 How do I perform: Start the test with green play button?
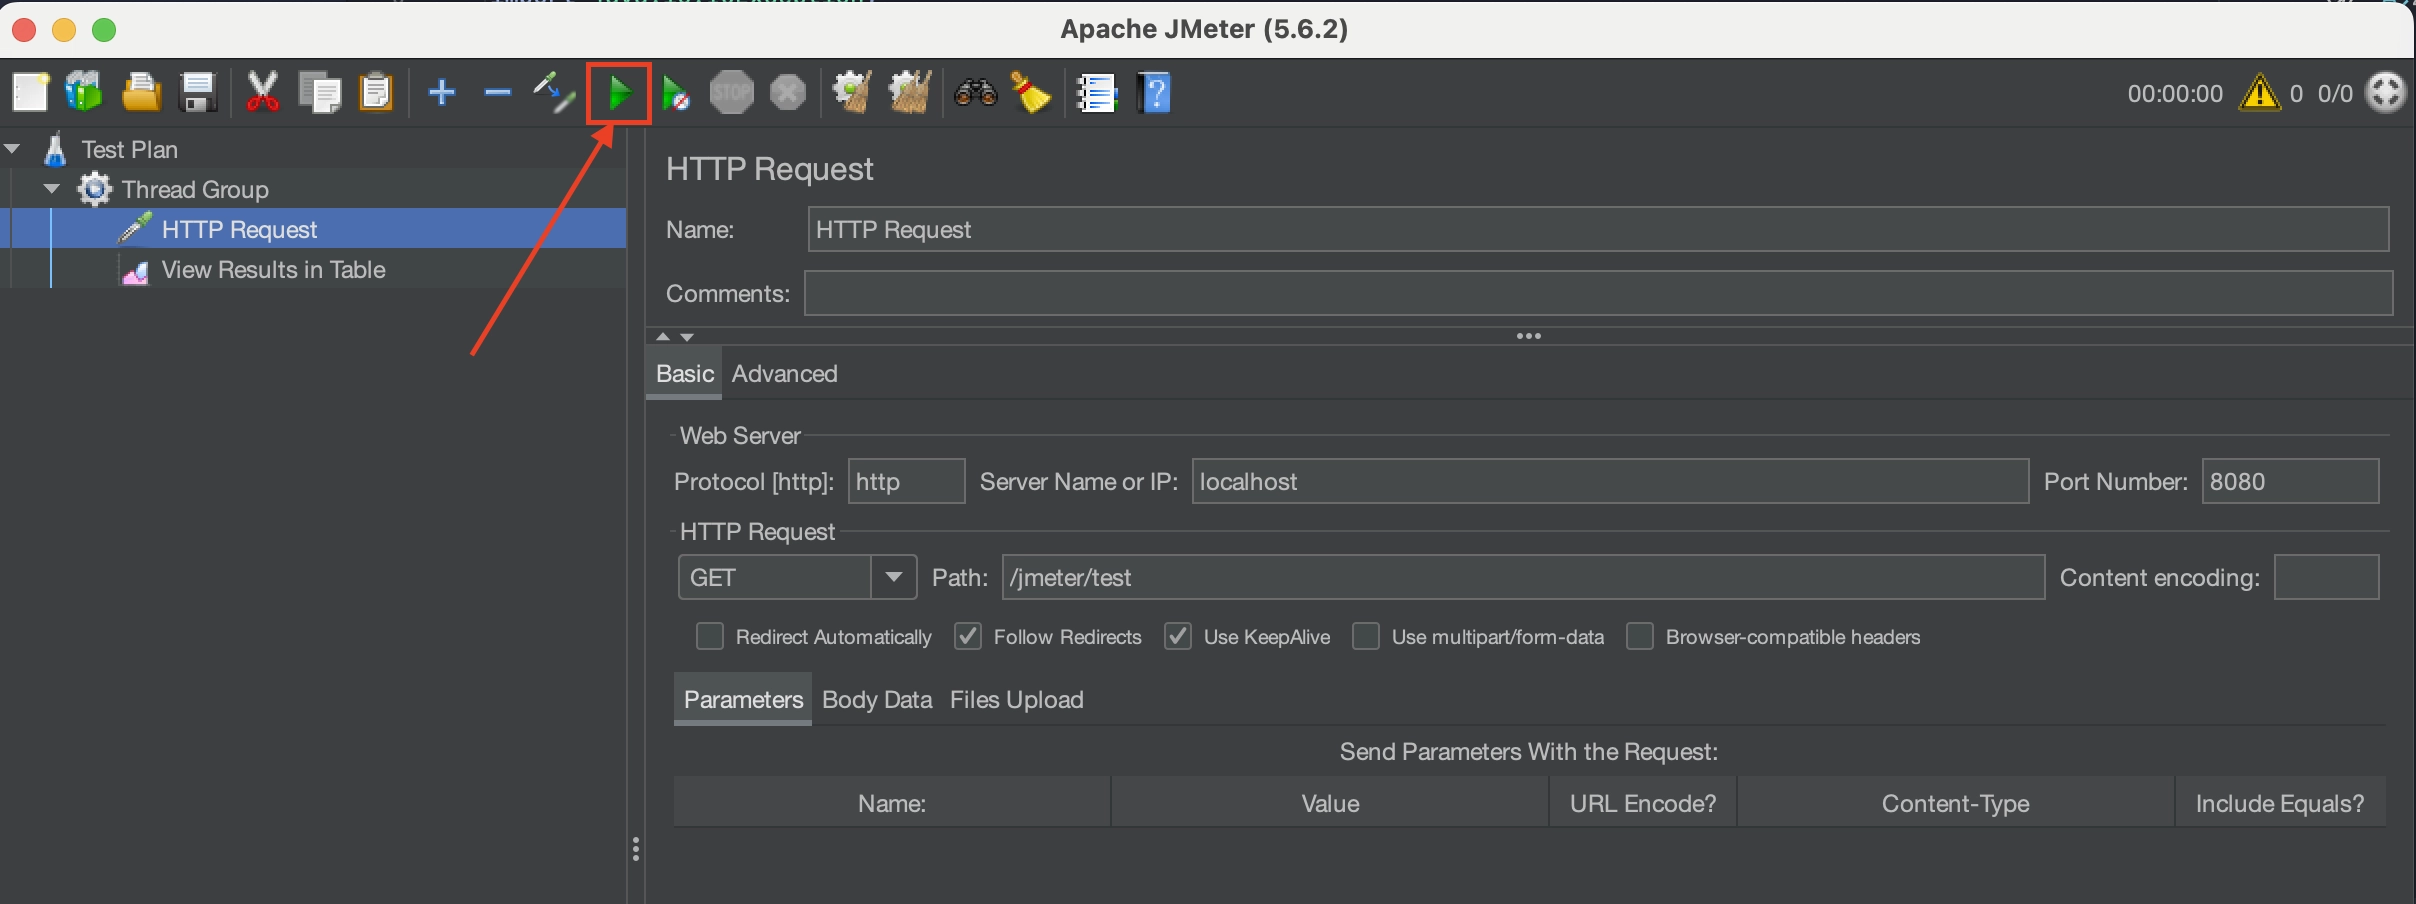tap(619, 93)
